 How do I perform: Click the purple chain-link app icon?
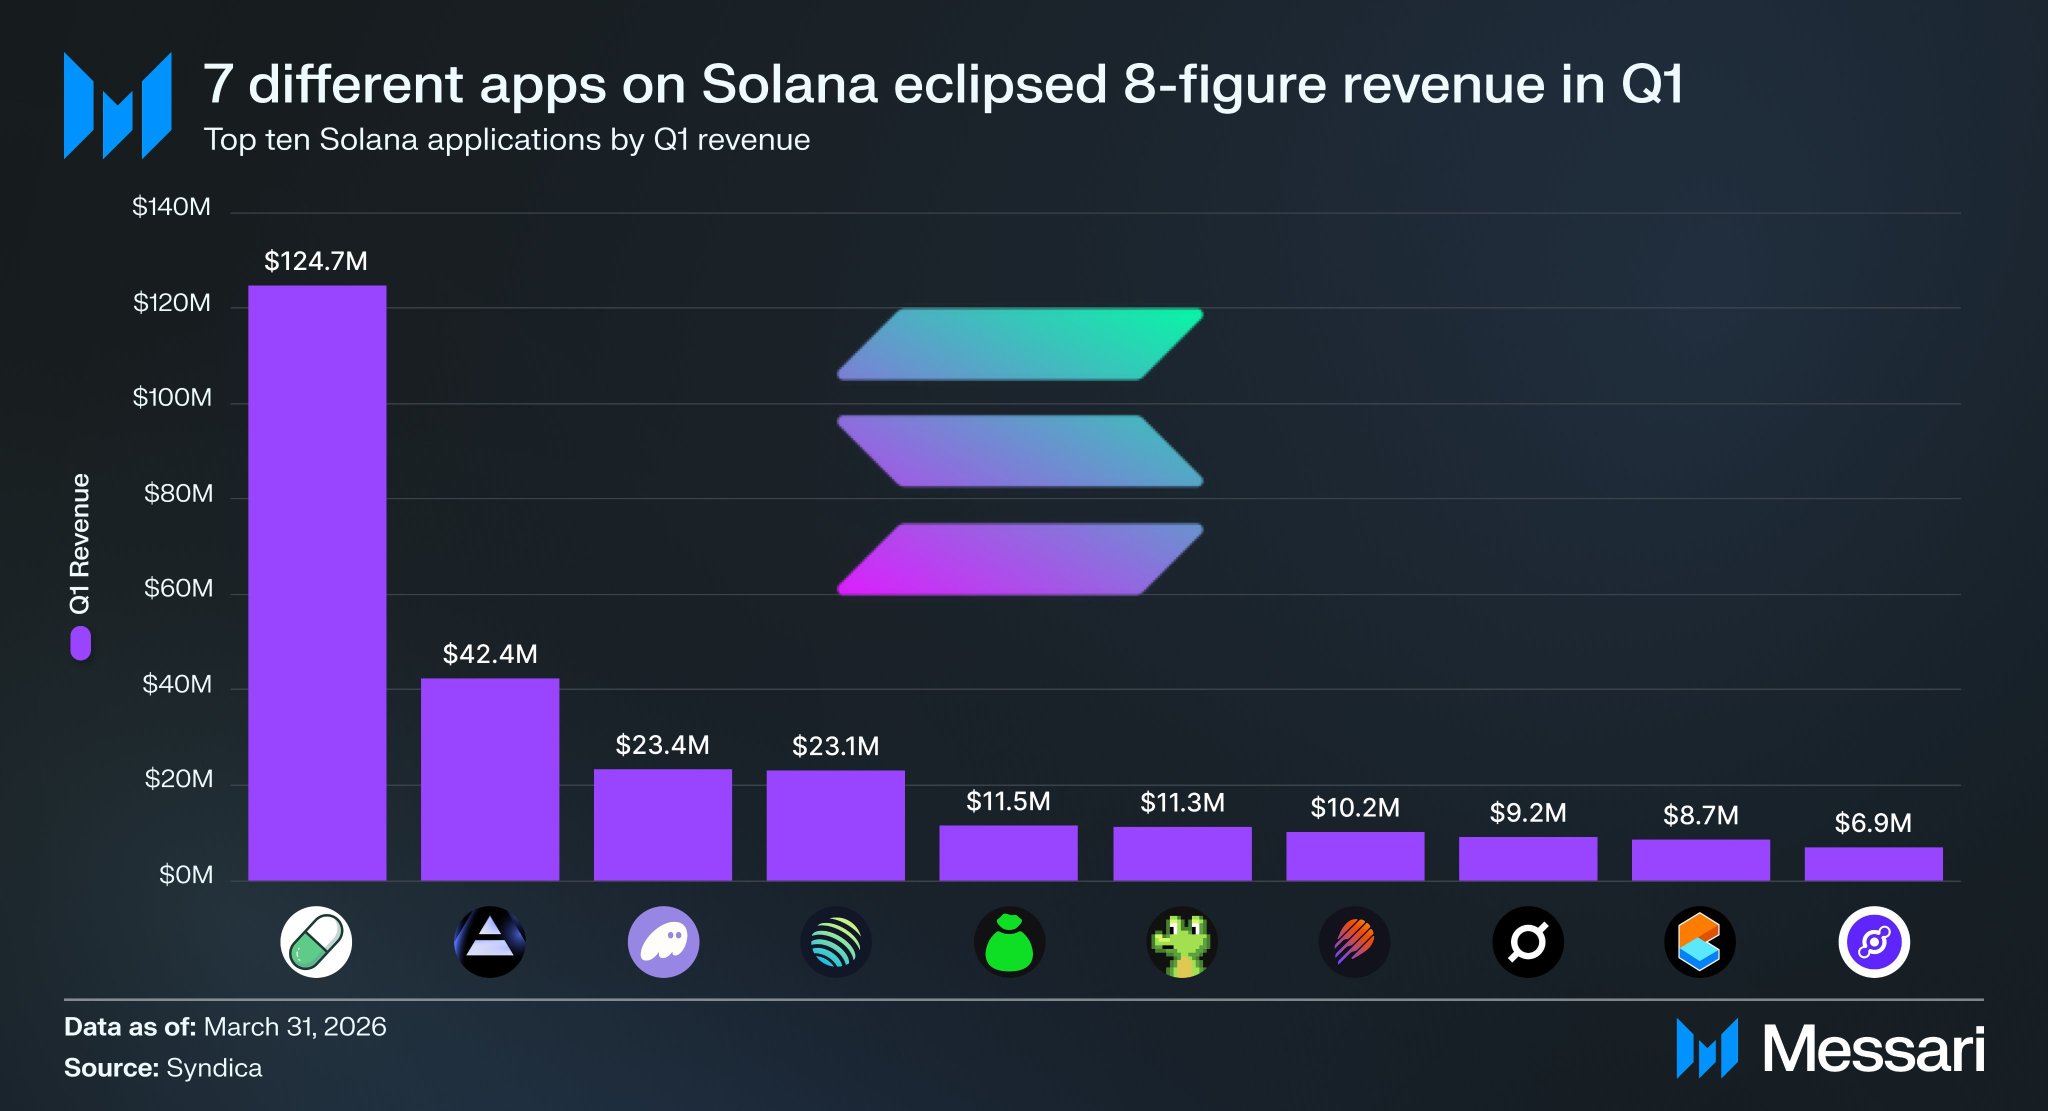[x=1874, y=942]
